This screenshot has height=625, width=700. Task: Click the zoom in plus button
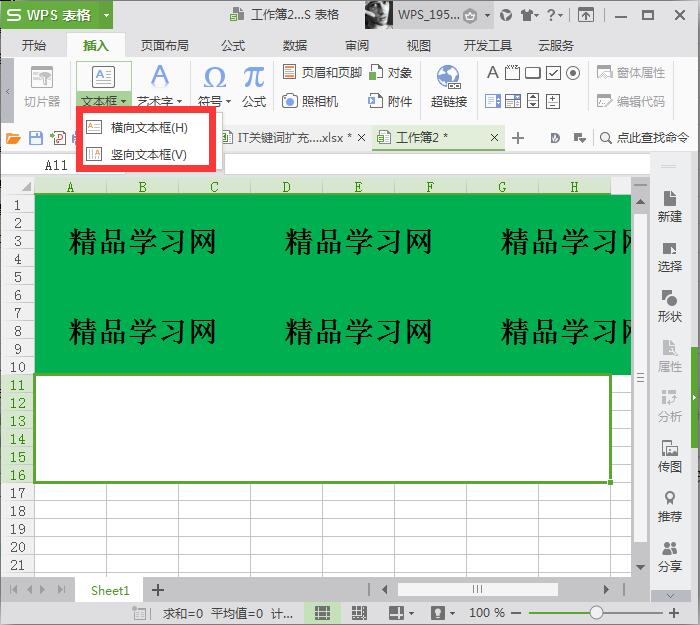point(674,613)
